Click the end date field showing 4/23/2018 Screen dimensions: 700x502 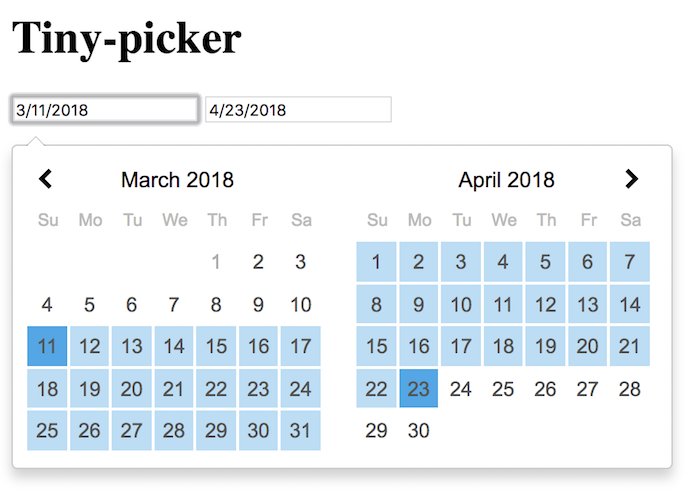[x=298, y=110]
